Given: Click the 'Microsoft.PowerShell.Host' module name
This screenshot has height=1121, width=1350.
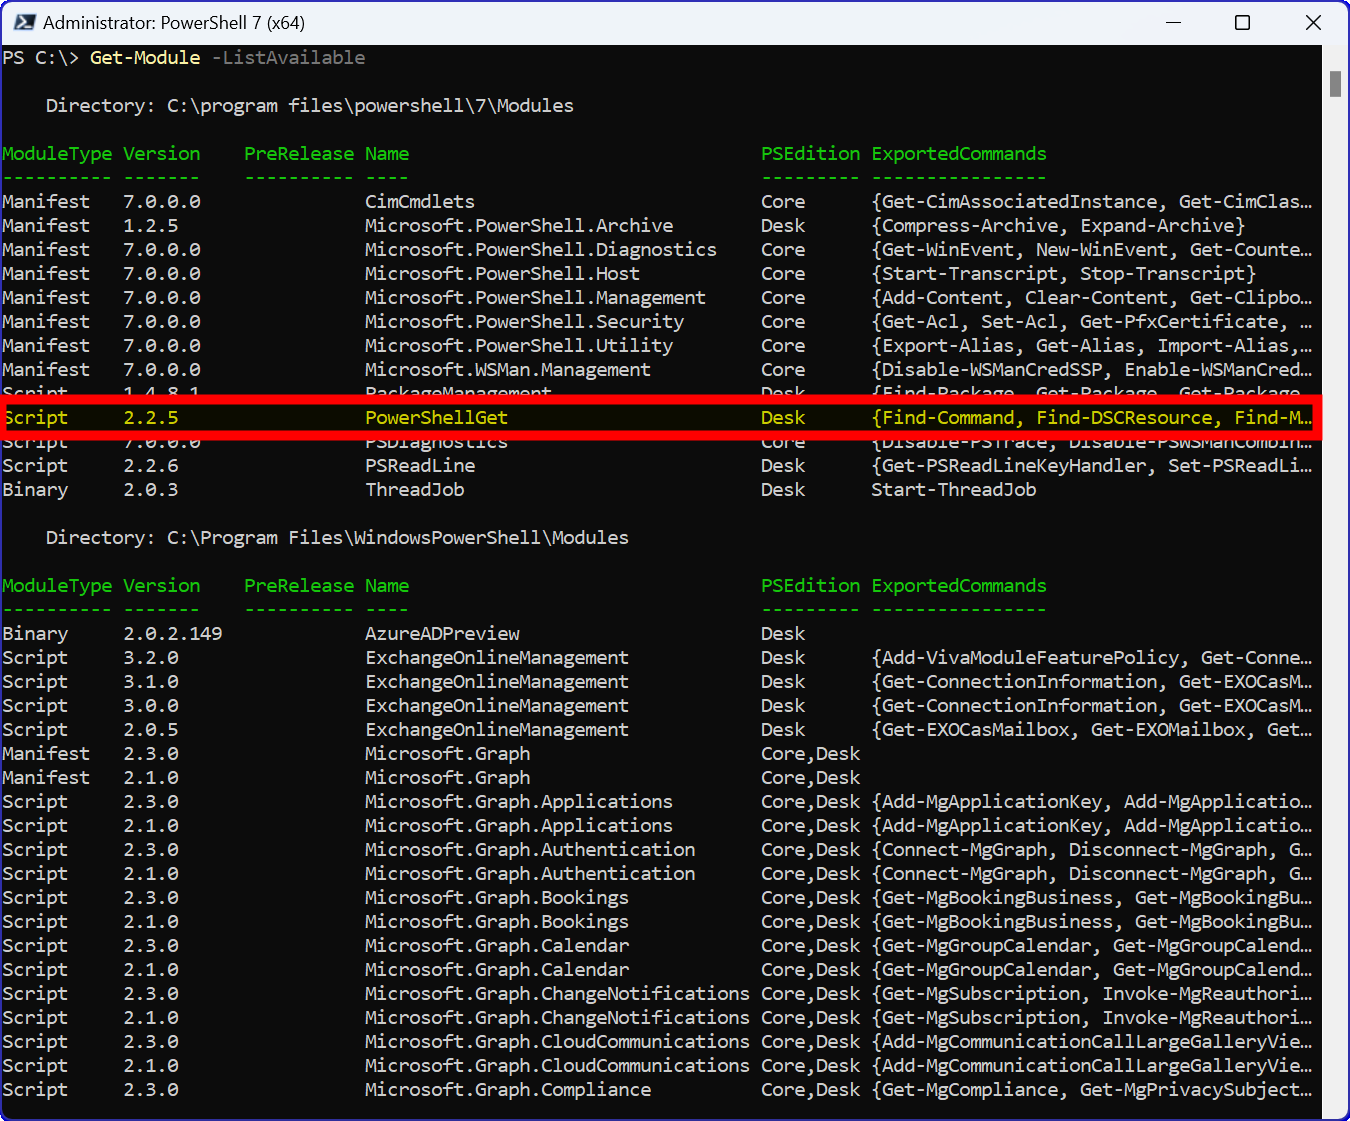Looking at the screenshot, I should click(x=502, y=274).
